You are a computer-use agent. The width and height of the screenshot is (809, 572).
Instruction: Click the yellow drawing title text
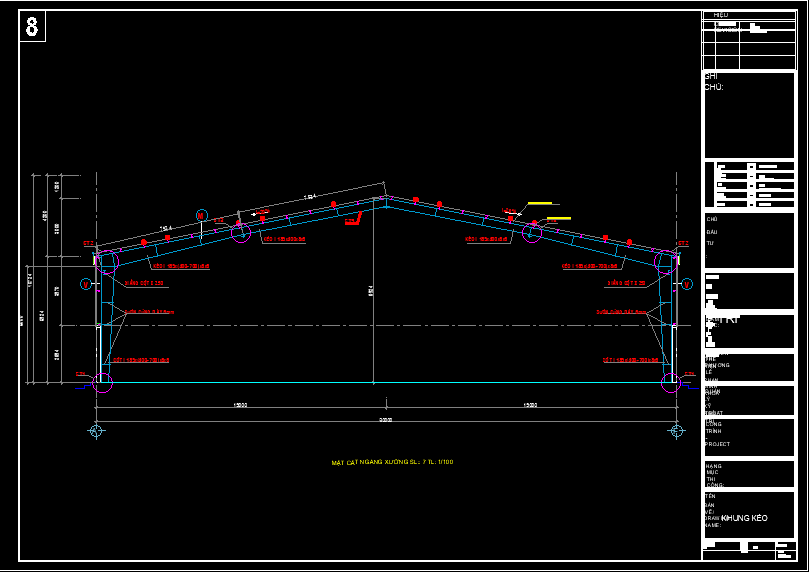[x=392, y=462]
